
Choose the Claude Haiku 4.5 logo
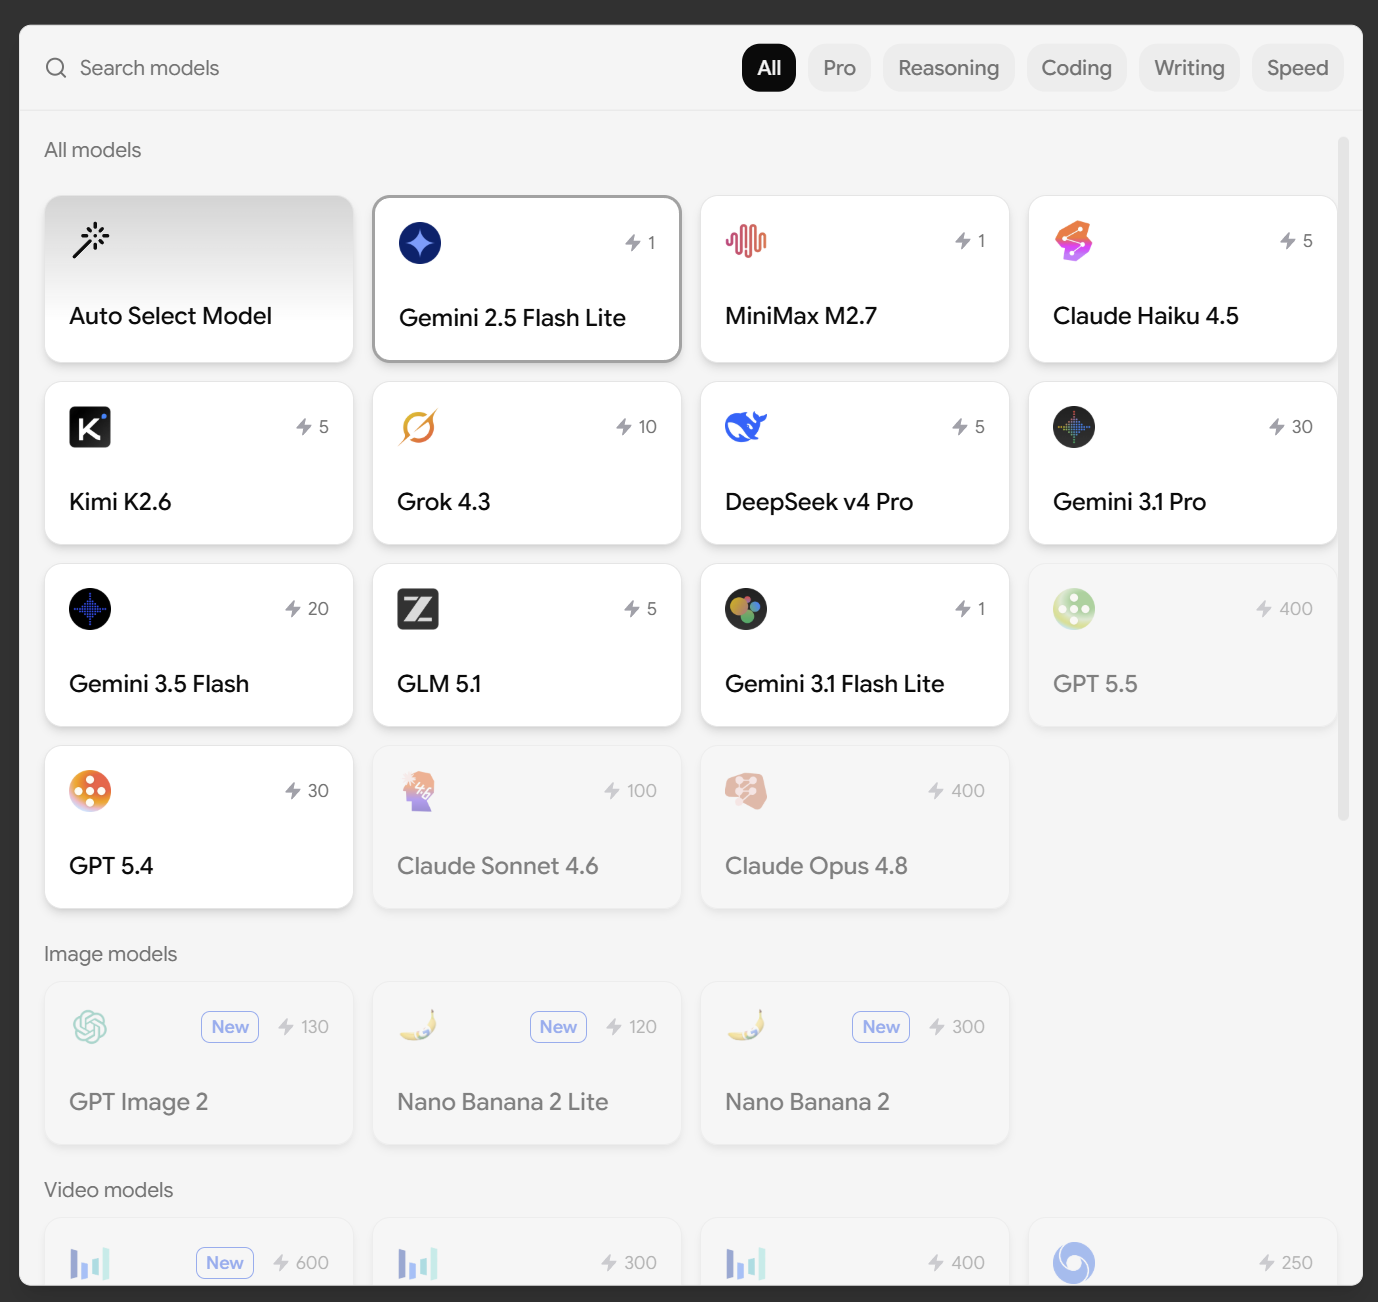click(1074, 241)
